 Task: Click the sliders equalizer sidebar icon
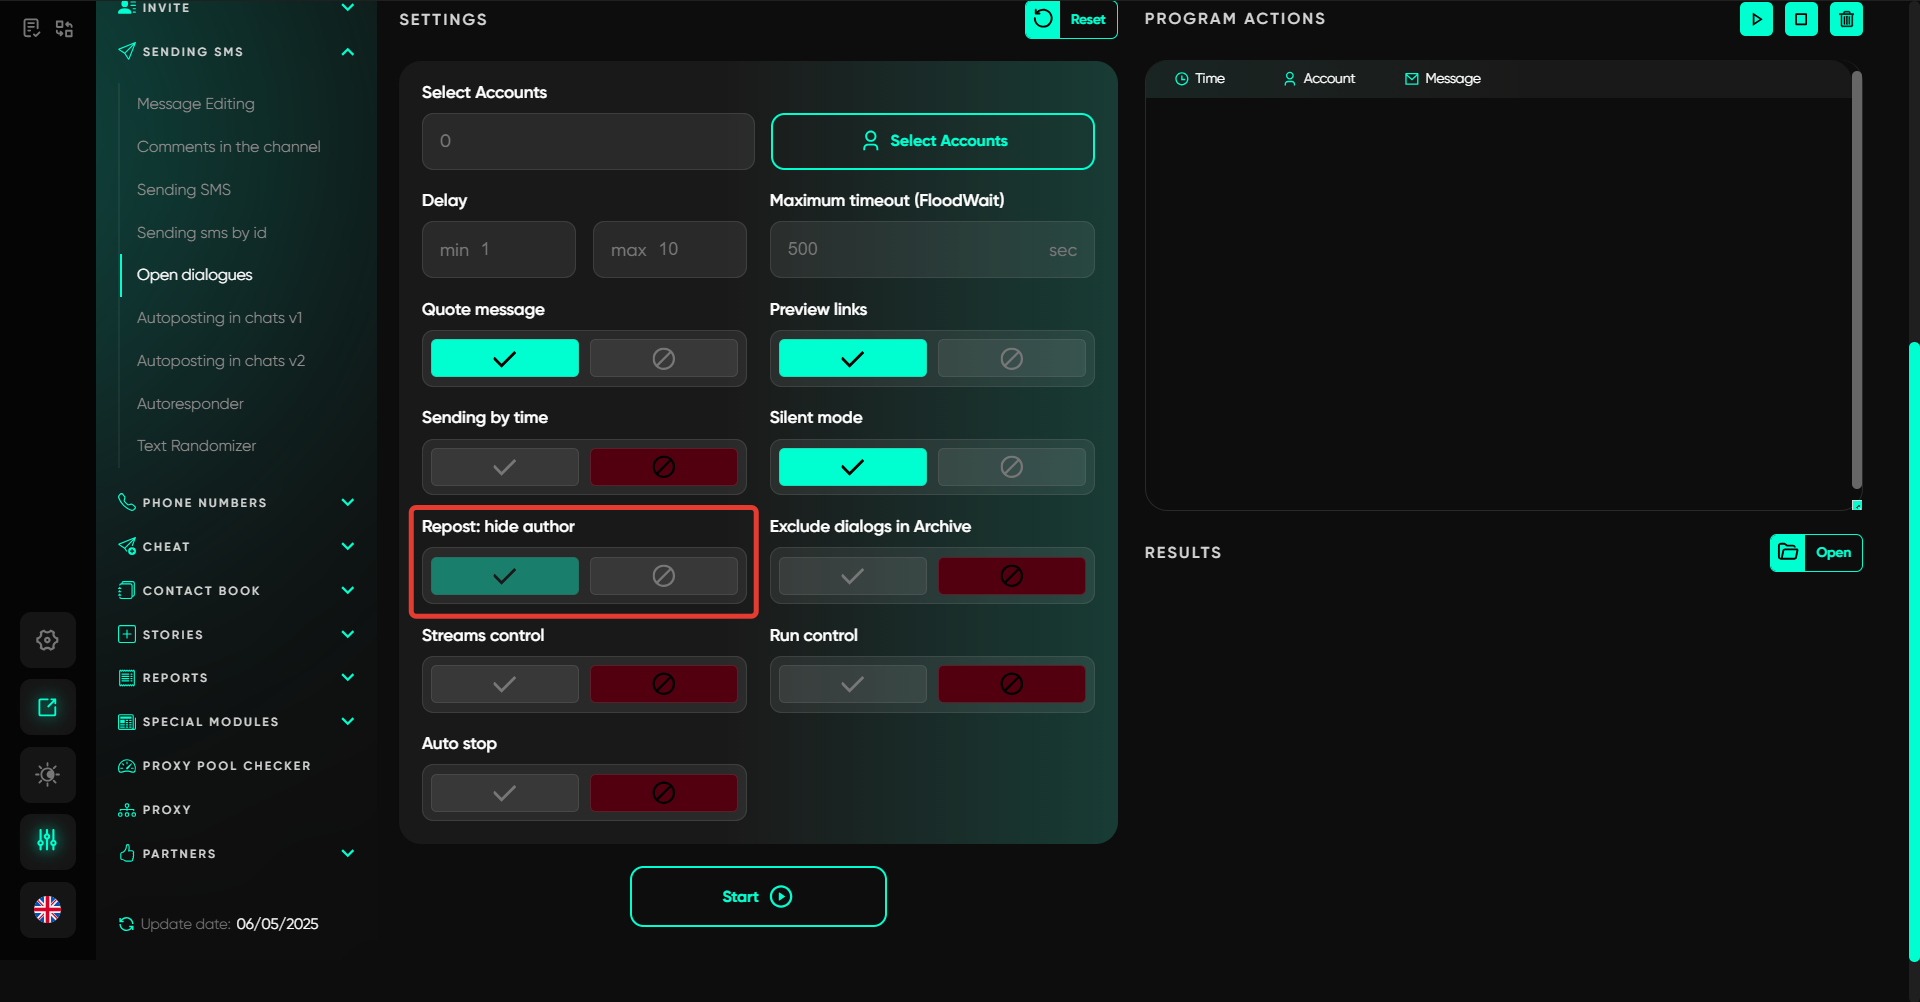47,840
